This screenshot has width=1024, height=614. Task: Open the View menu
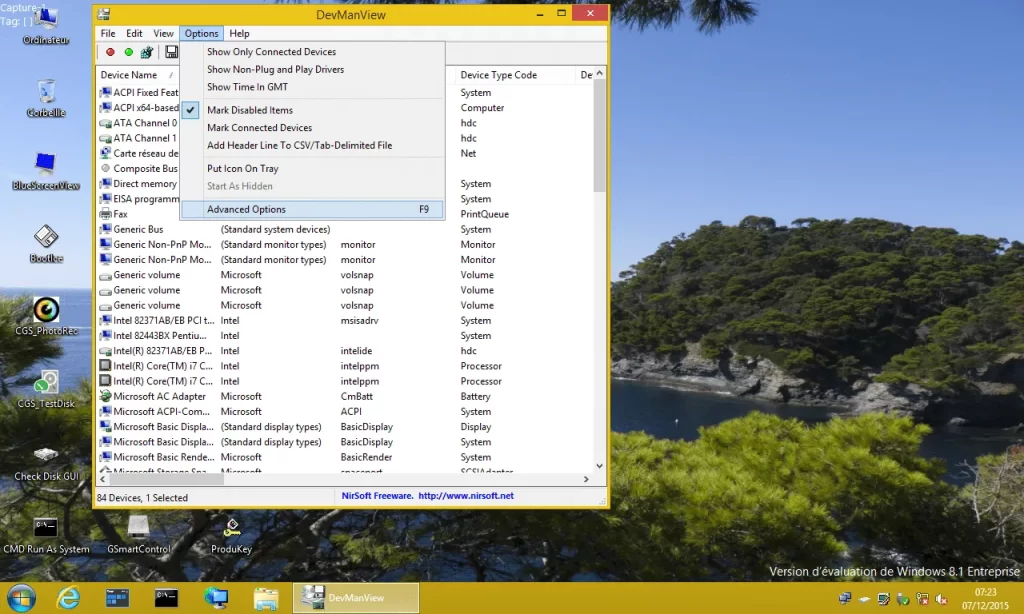click(163, 33)
